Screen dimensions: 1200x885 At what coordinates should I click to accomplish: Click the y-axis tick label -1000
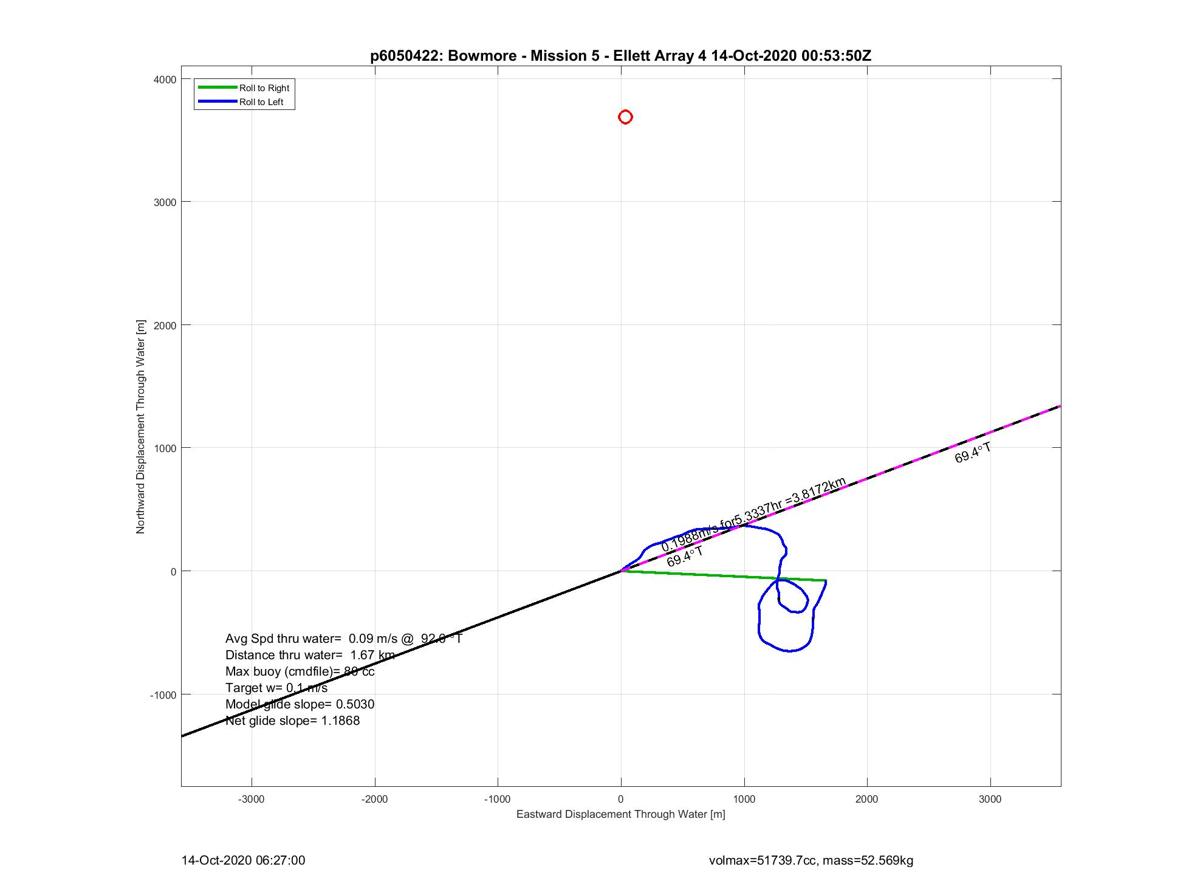click(x=163, y=695)
